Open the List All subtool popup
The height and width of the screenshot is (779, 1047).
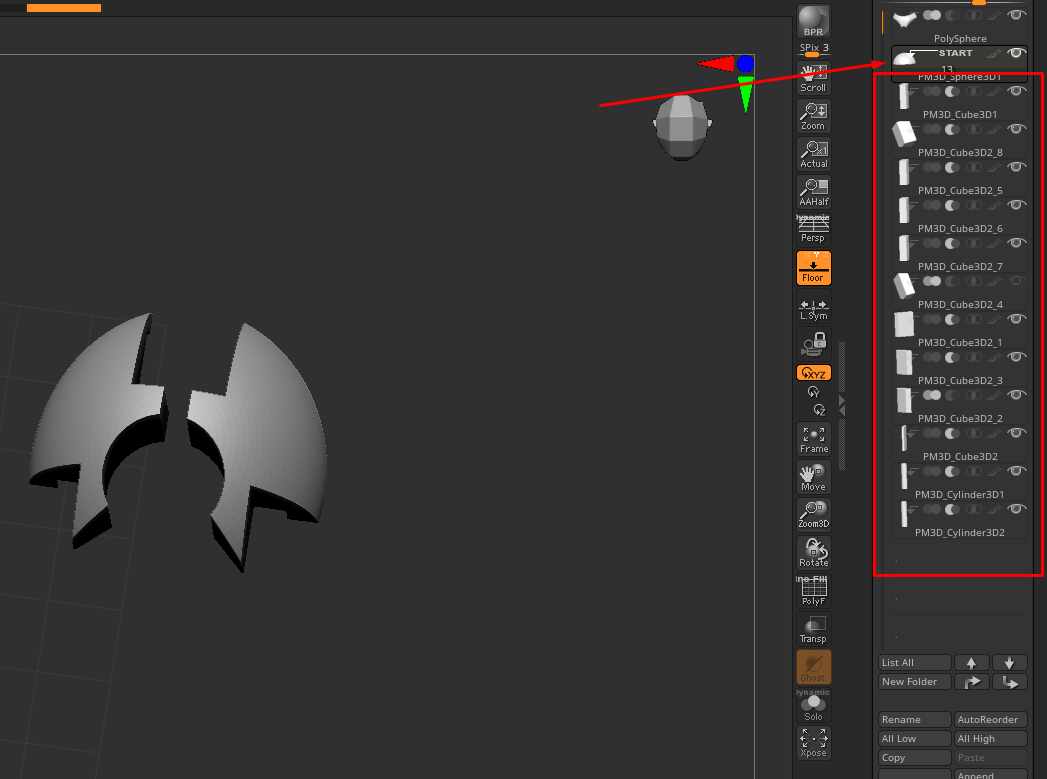tap(914, 662)
